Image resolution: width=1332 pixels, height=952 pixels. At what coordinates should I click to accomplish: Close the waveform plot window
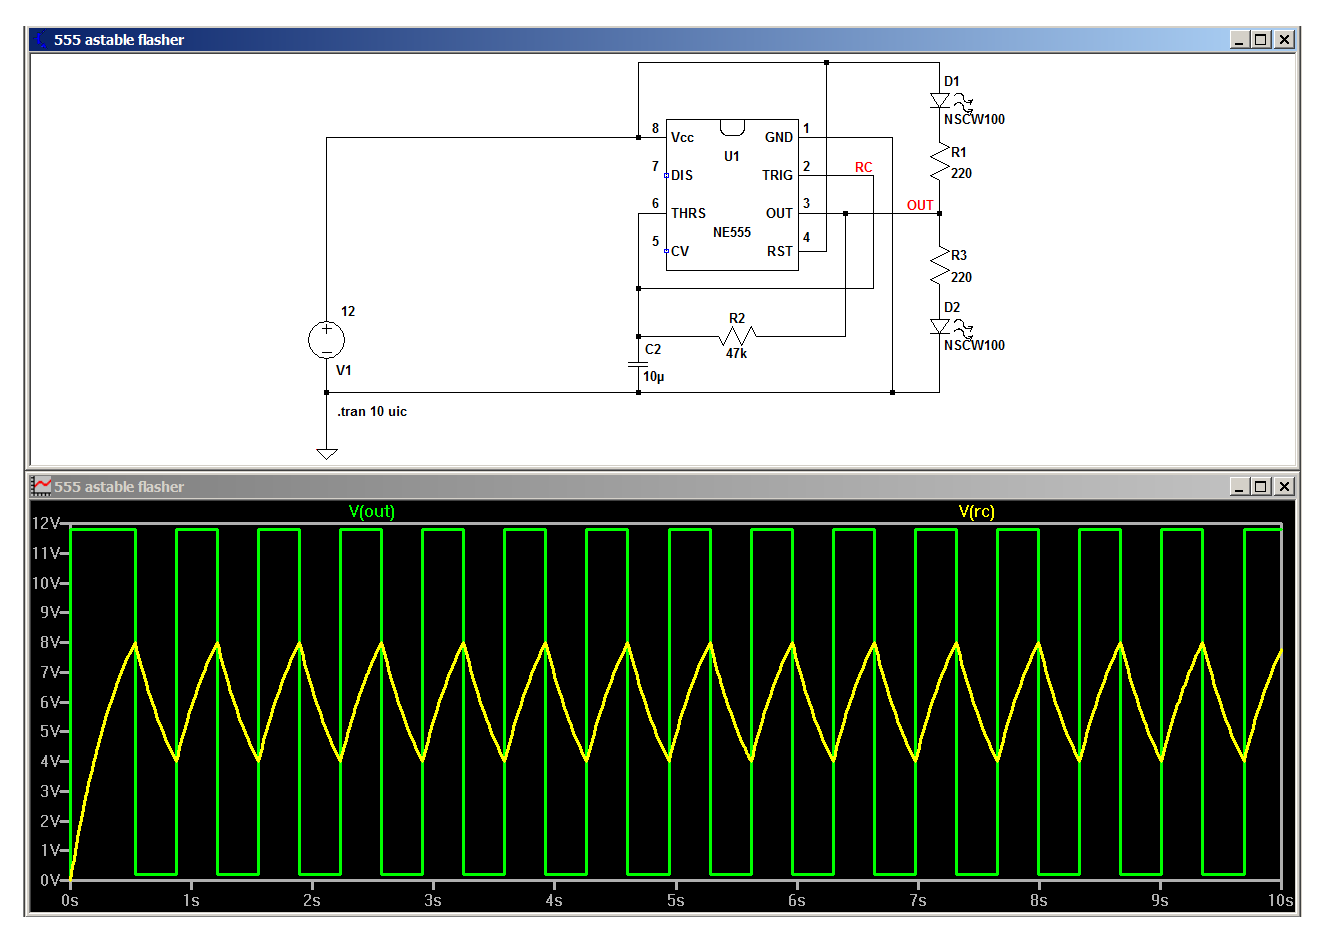(1285, 487)
